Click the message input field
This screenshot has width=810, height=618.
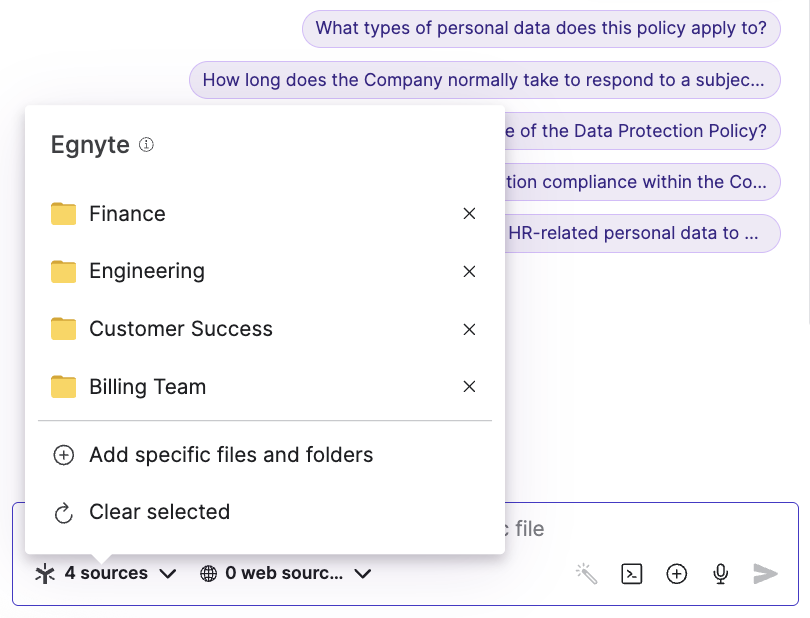pyautogui.click(x=650, y=529)
